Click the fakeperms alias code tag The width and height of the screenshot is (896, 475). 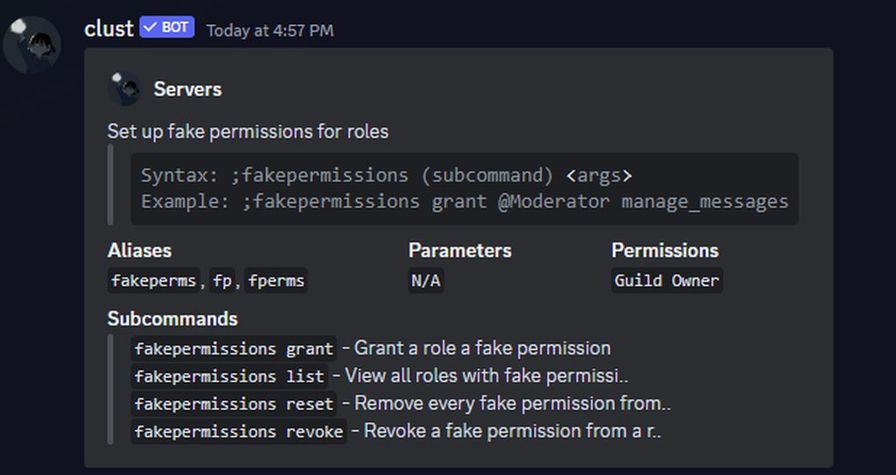154,281
